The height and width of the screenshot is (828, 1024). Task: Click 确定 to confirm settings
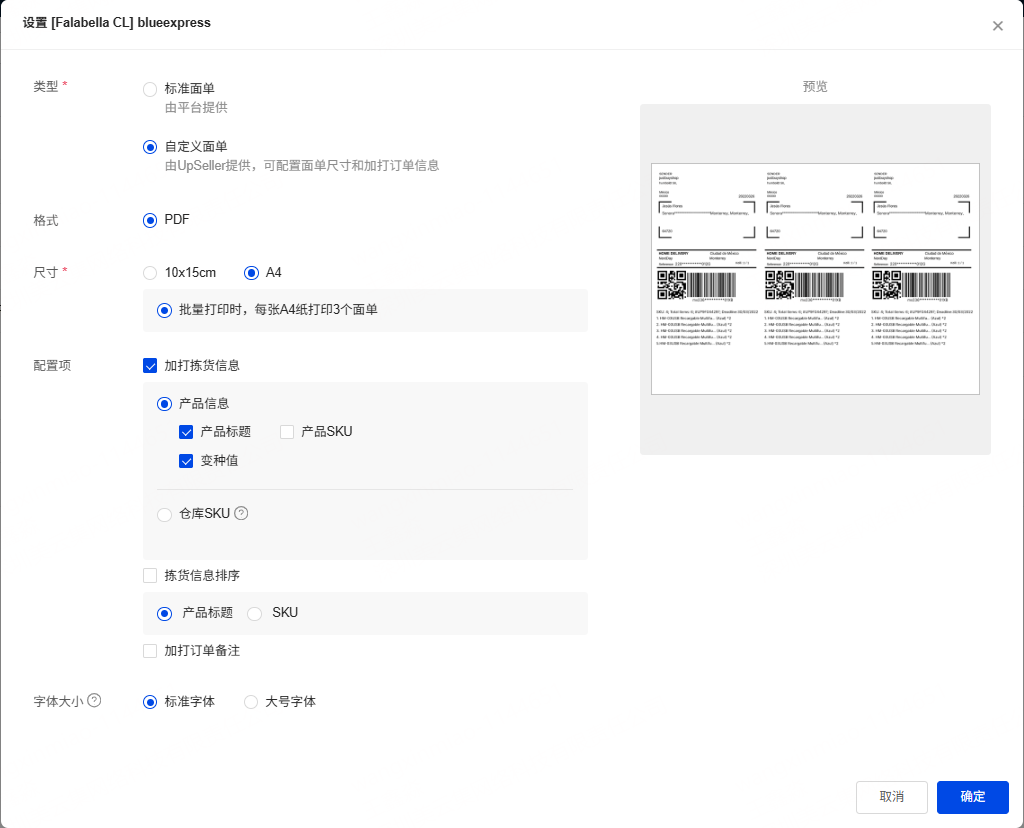[x=972, y=797]
